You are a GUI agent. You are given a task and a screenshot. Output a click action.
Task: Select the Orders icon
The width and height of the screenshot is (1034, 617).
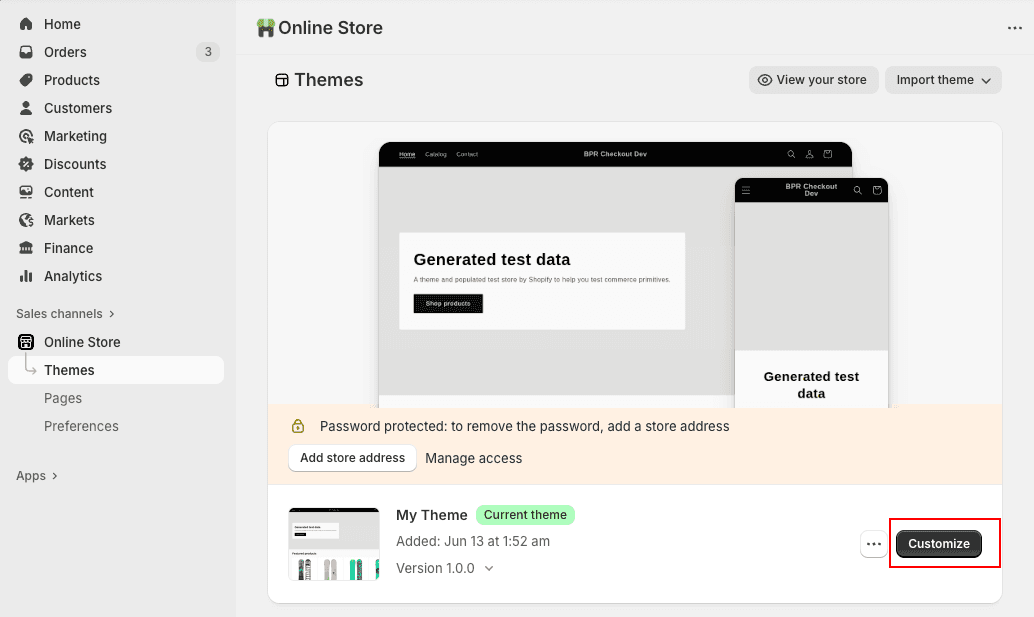[25, 52]
